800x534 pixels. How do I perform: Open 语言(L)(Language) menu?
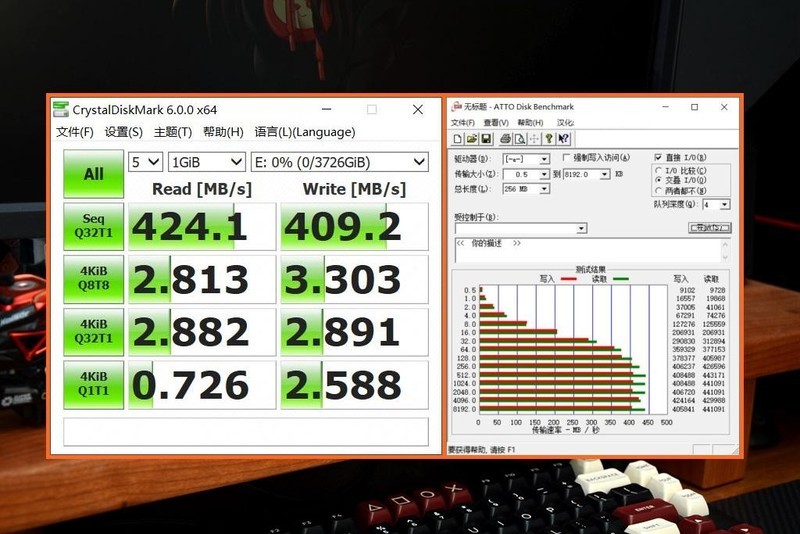[x=305, y=132]
